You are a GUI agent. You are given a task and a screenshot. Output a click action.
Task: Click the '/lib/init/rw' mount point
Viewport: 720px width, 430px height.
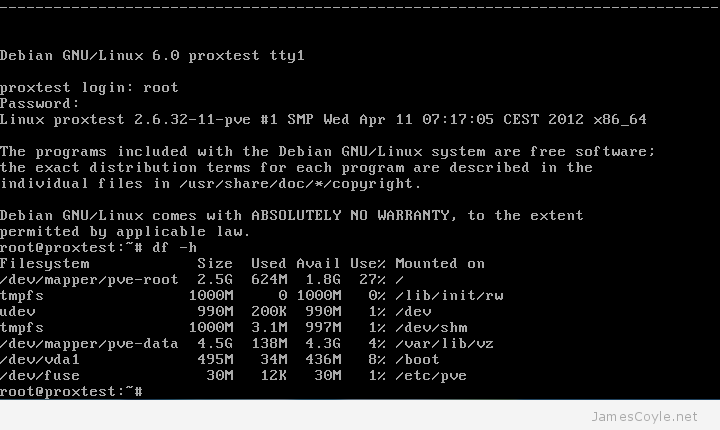coord(449,295)
